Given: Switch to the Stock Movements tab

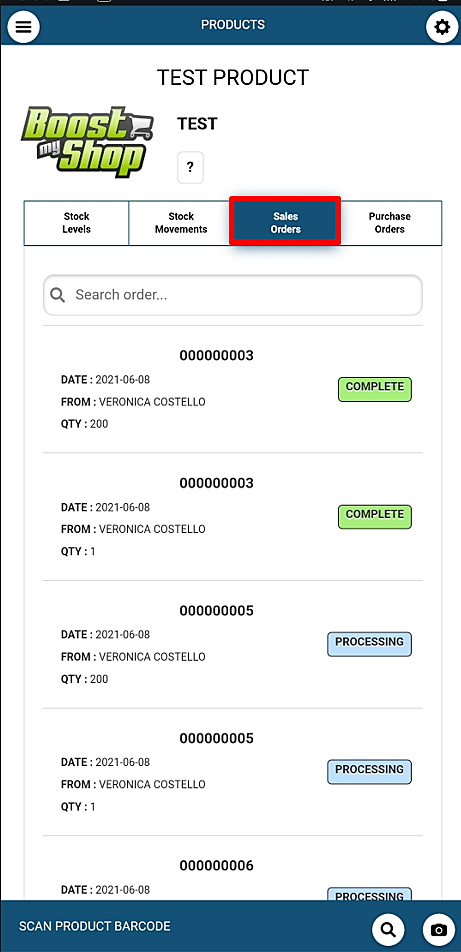Looking at the screenshot, I should tap(181, 223).
